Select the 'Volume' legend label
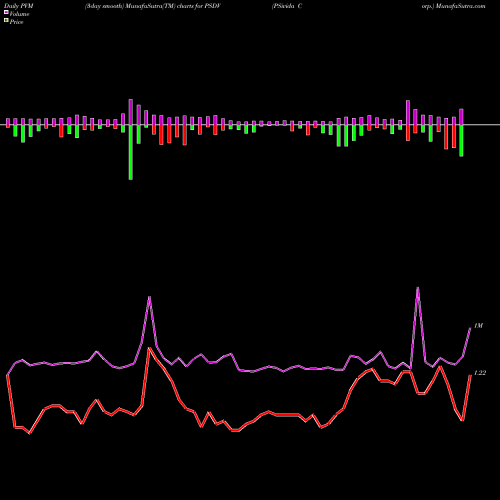Viewport: 500px width, 500px height. coord(19,14)
